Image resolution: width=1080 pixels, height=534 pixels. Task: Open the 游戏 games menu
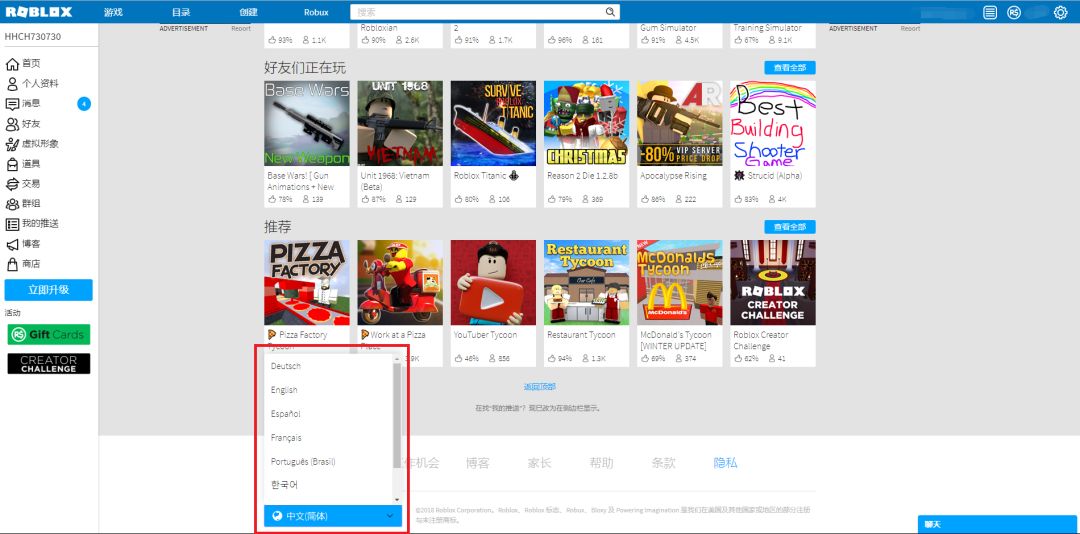(113, 12)
